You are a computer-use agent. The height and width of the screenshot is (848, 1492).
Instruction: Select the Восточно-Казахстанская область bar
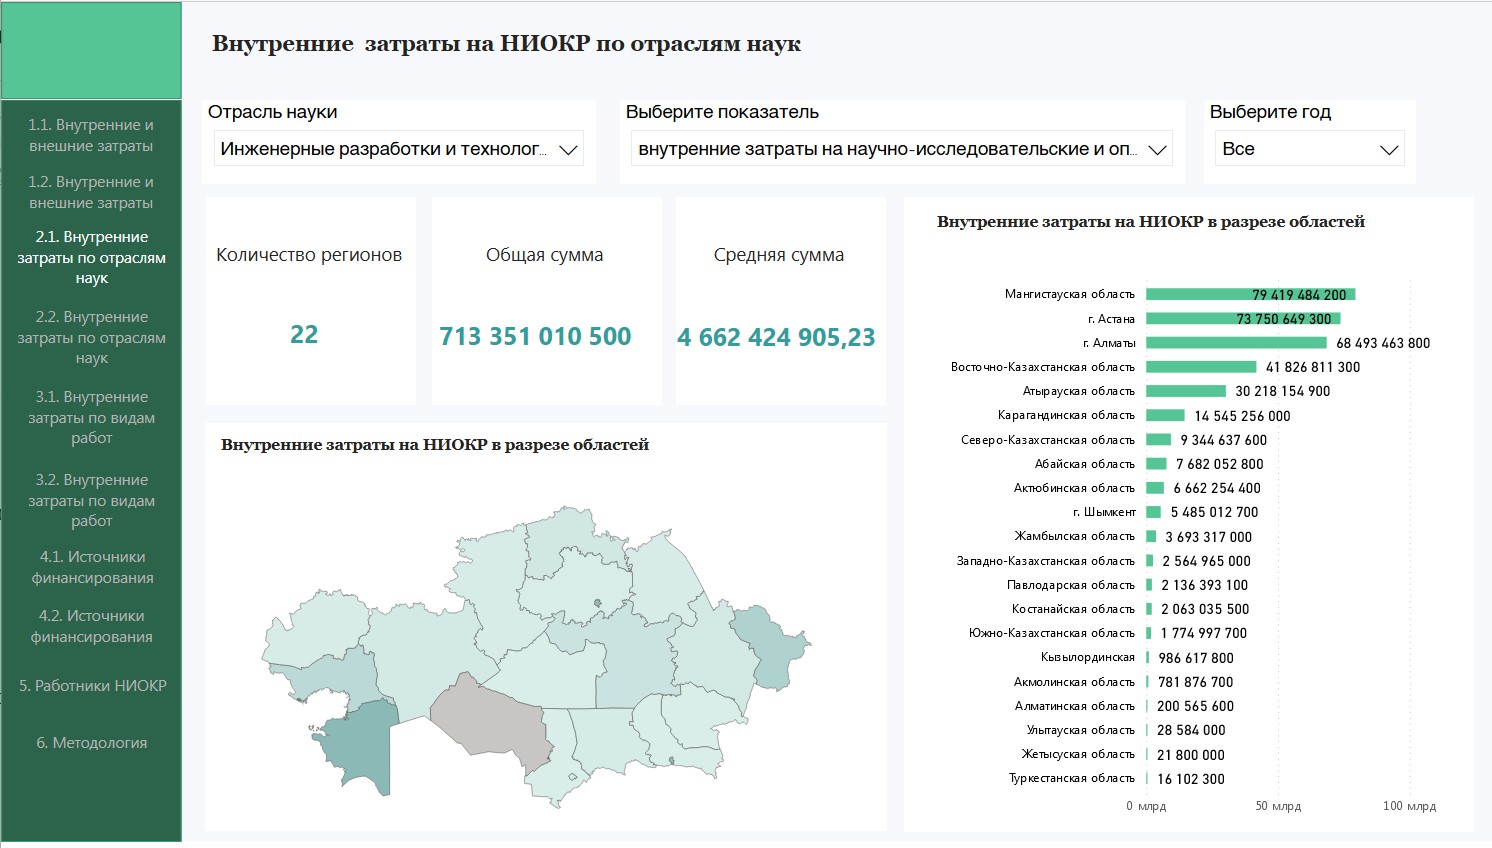tap(1200, 367)
